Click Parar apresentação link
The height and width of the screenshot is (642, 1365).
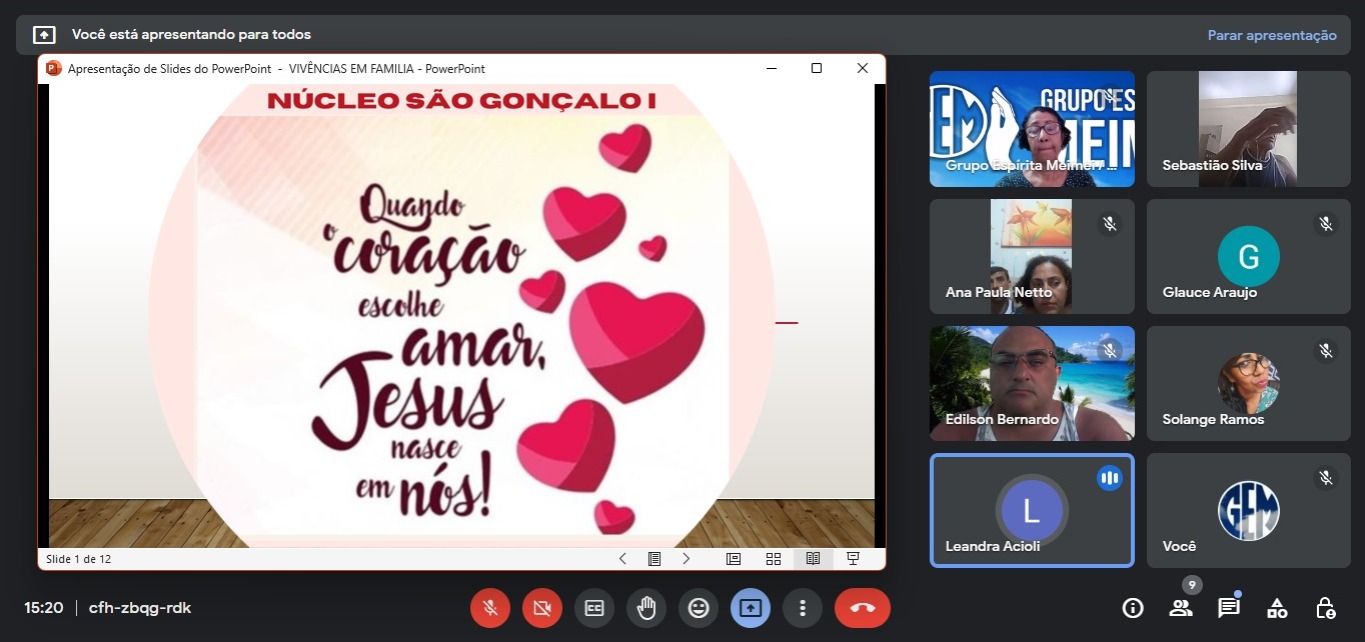pyautogui.click(x=1271, y=35)
